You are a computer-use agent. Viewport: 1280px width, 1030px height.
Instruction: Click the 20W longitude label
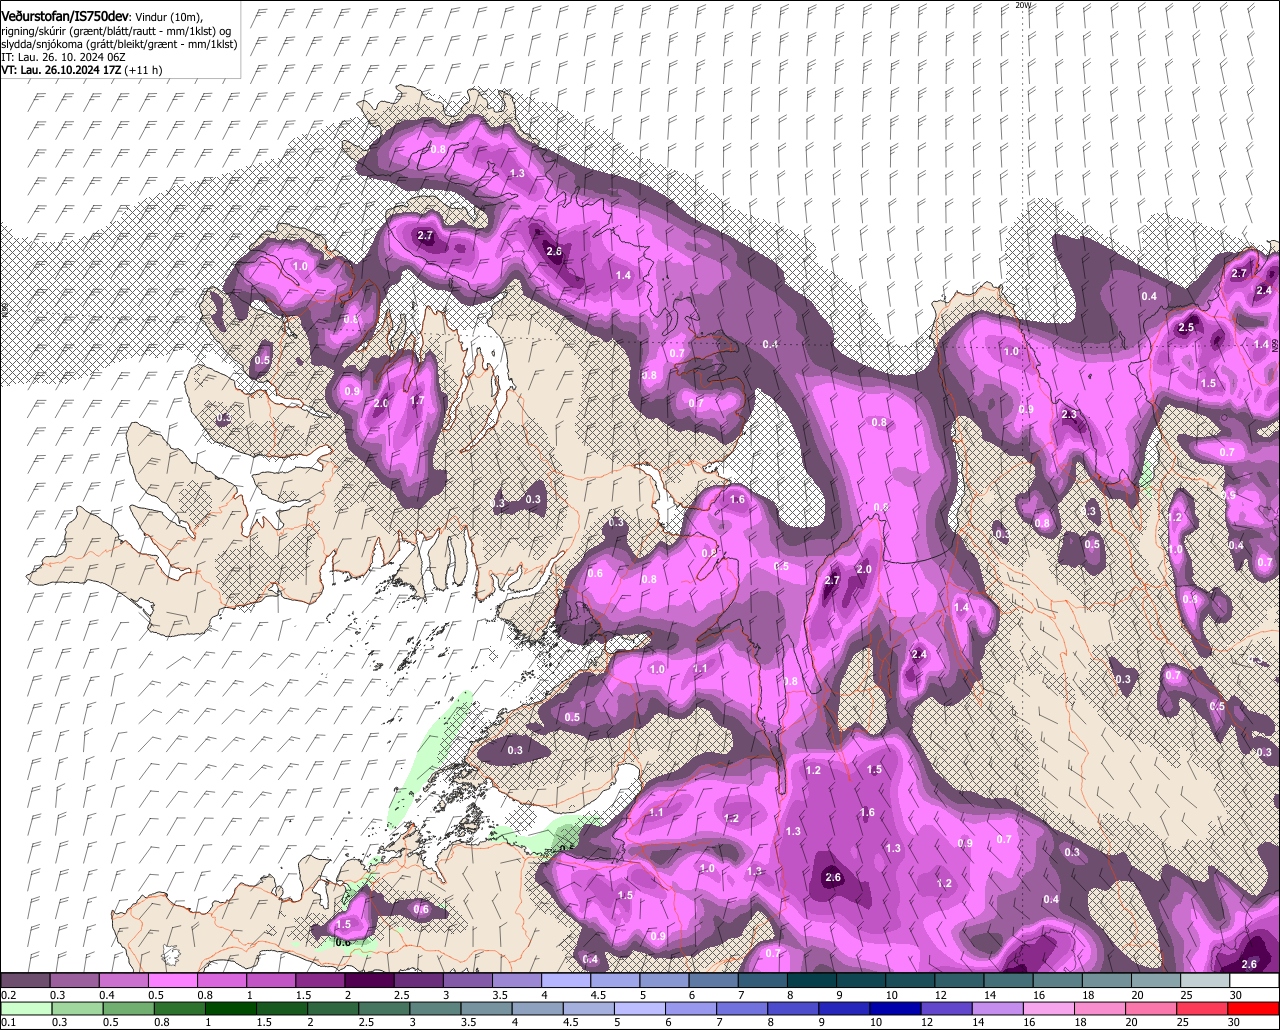coord(1022,5)
